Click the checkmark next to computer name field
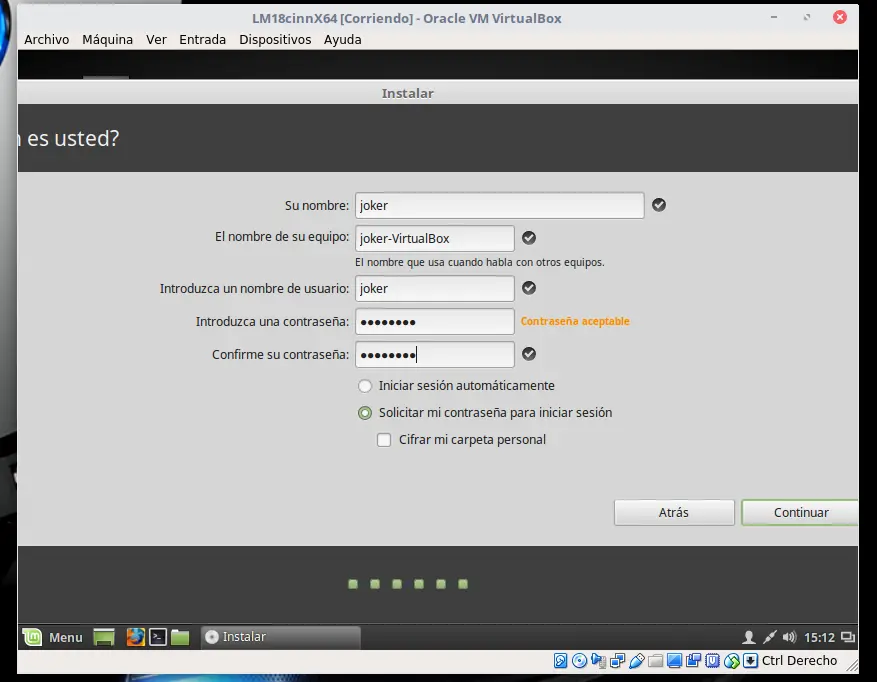877x682 pixels. [529, 238]
